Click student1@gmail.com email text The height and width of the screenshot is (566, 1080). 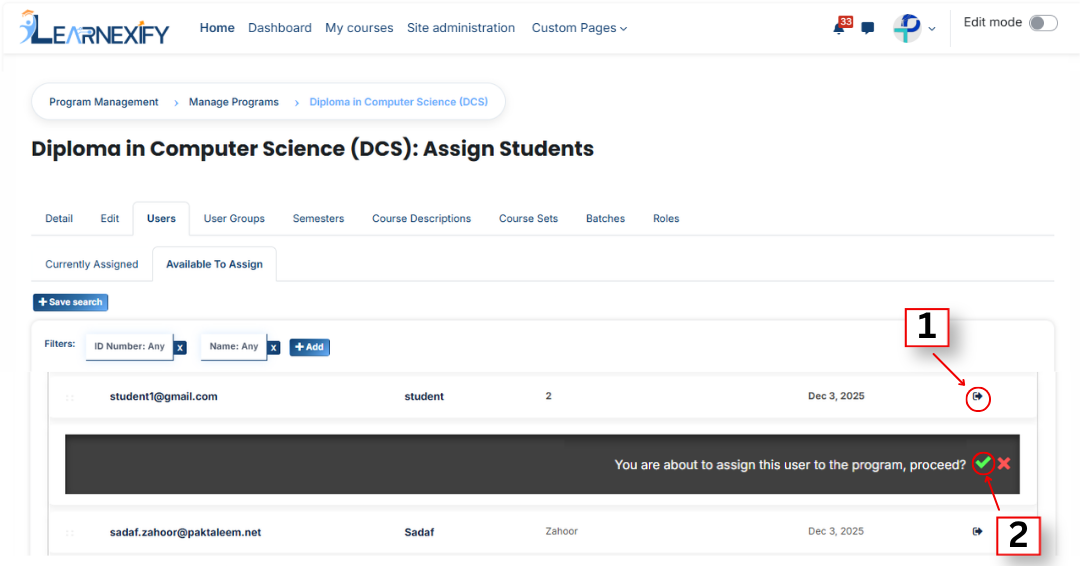[163, 397]
